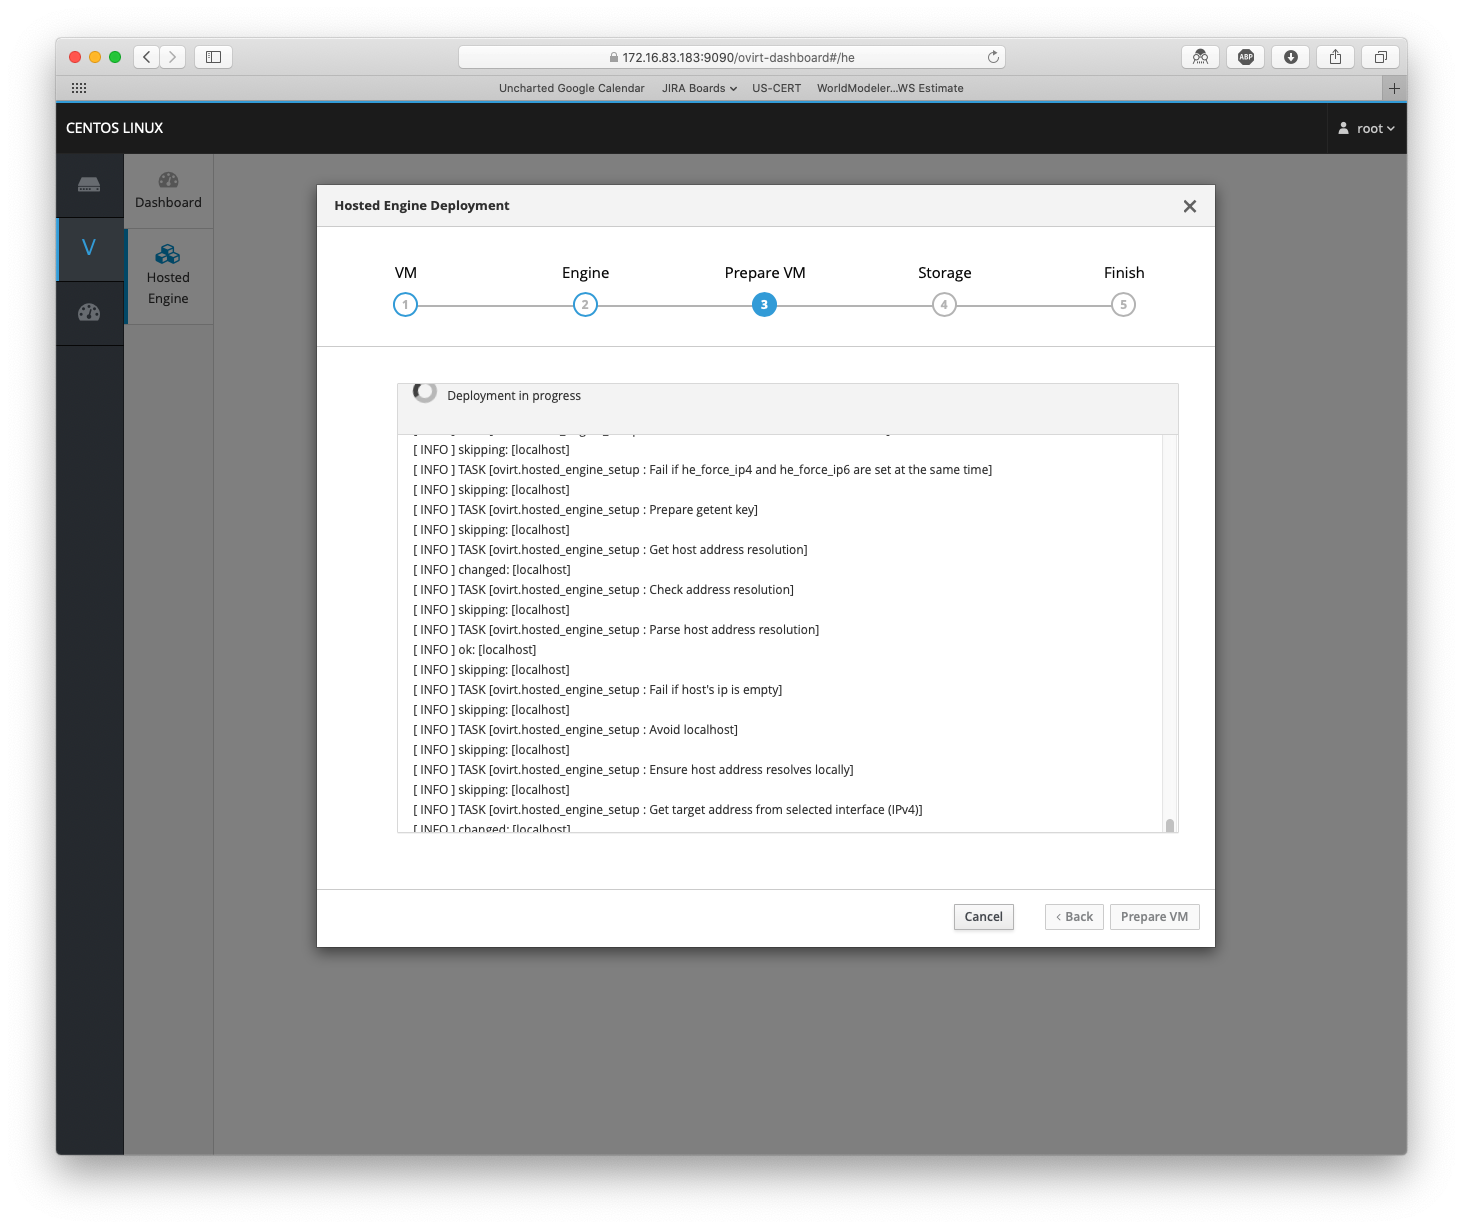Open the Hosted Engine menu item
This screenshot has height=1229, width=1463.
coord(168,275)
